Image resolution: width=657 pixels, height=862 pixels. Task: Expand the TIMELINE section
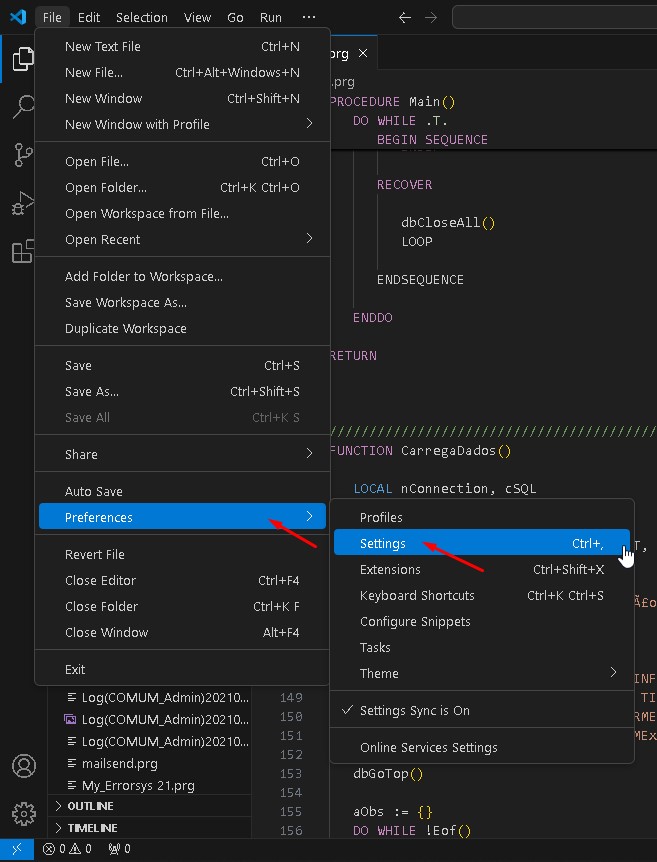(x=92, y=828)
